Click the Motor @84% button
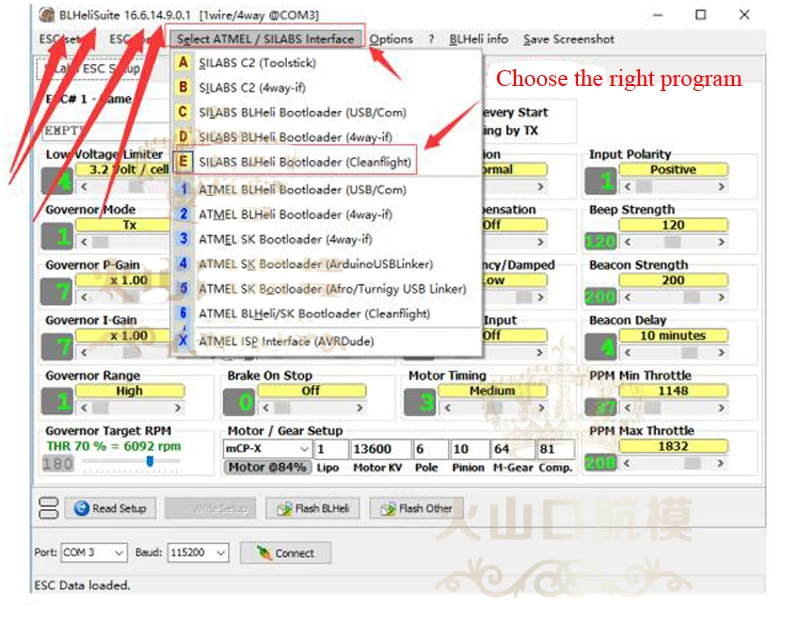 pyautogui.click(x=267, y=467)
